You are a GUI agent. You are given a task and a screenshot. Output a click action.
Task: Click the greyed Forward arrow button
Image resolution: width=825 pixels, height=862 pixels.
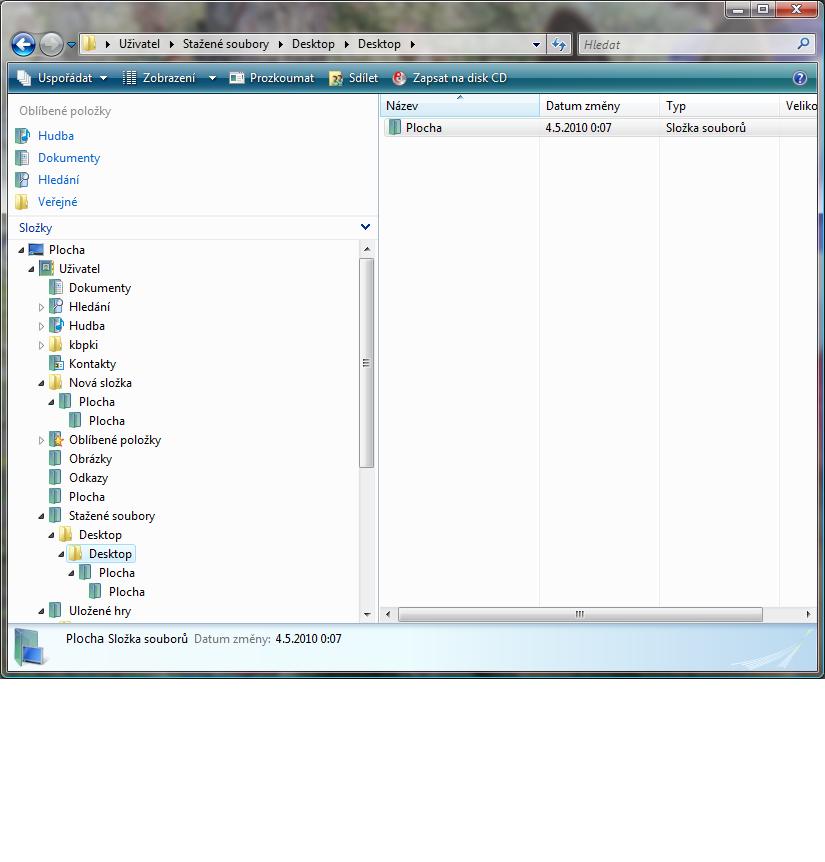pyautogui.click(x=51, y=45)
